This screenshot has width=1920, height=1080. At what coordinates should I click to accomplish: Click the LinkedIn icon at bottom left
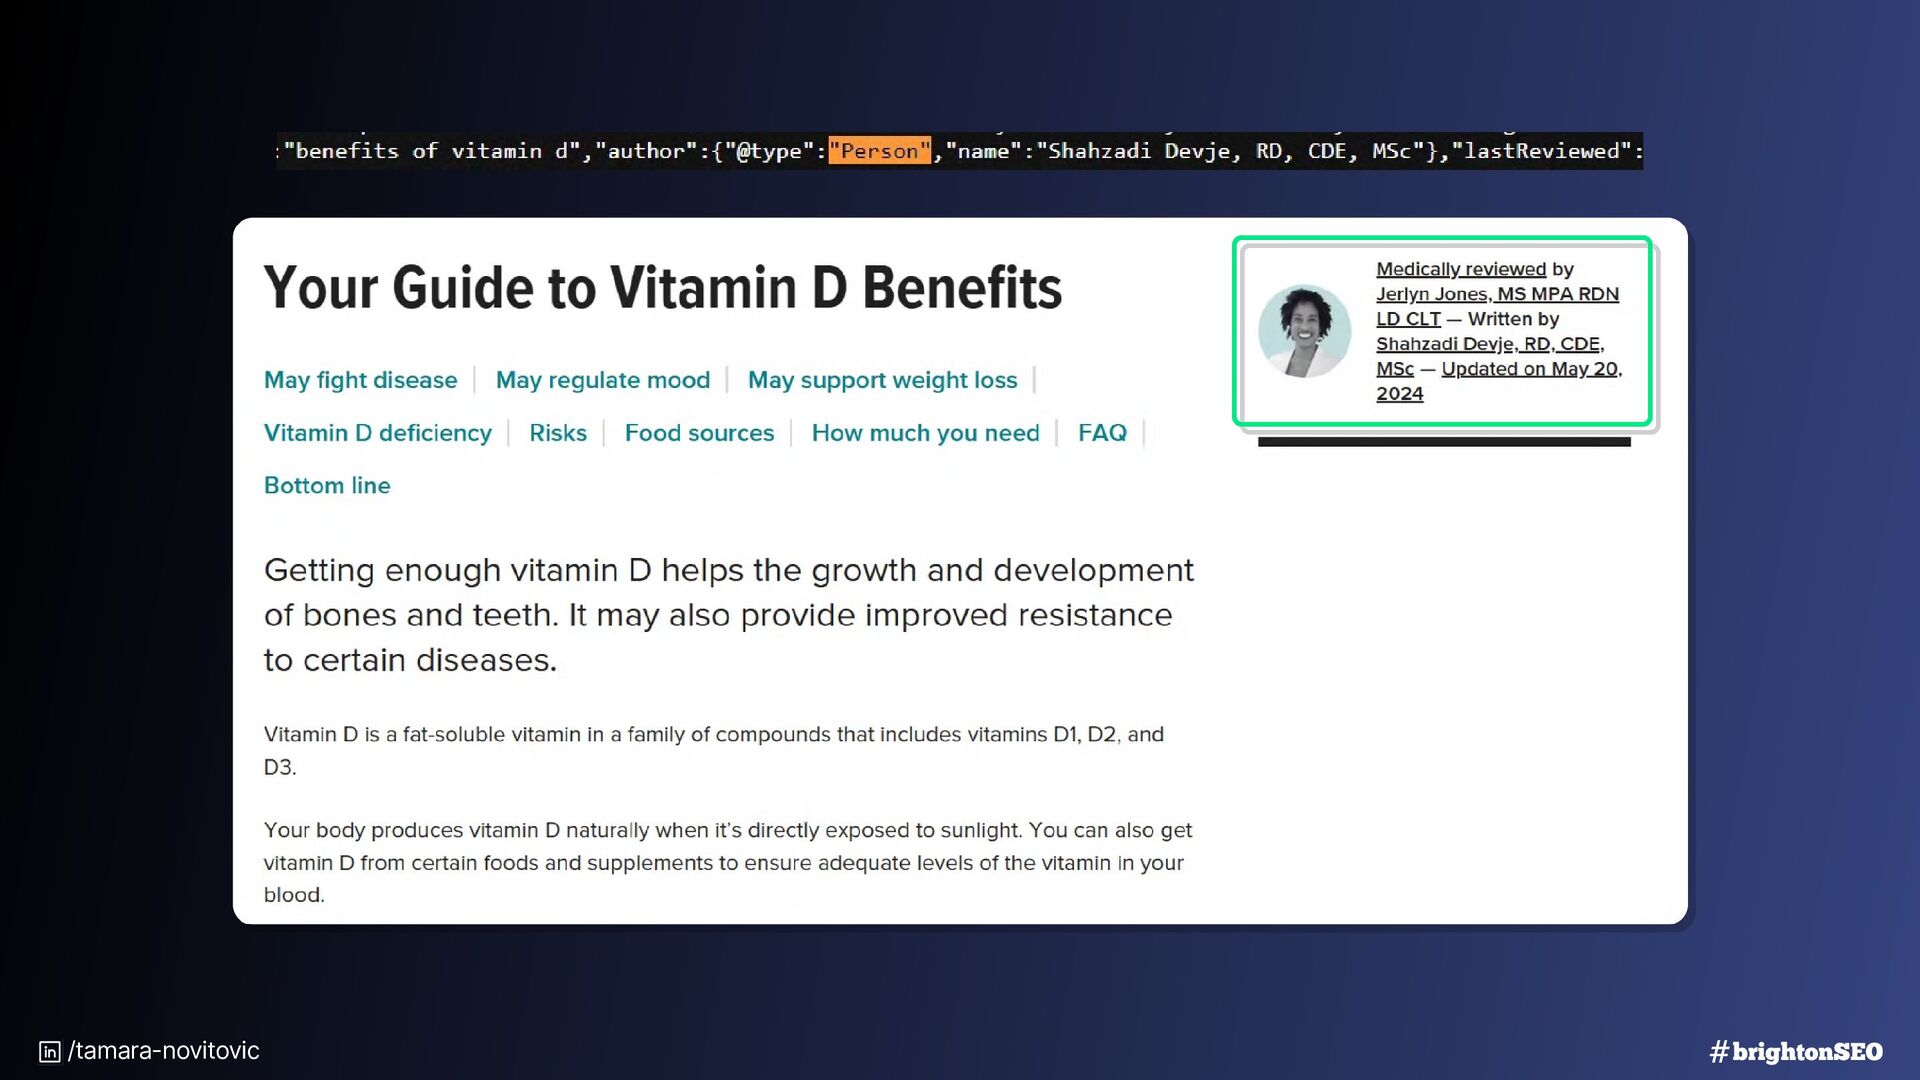pyautogui.click(x=49, y=1052)
